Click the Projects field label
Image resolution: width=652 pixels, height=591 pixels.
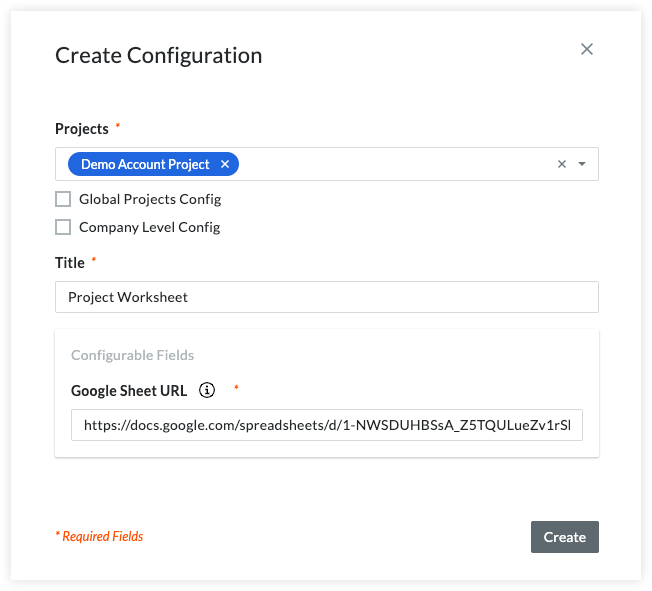click(x=81, y=129)
